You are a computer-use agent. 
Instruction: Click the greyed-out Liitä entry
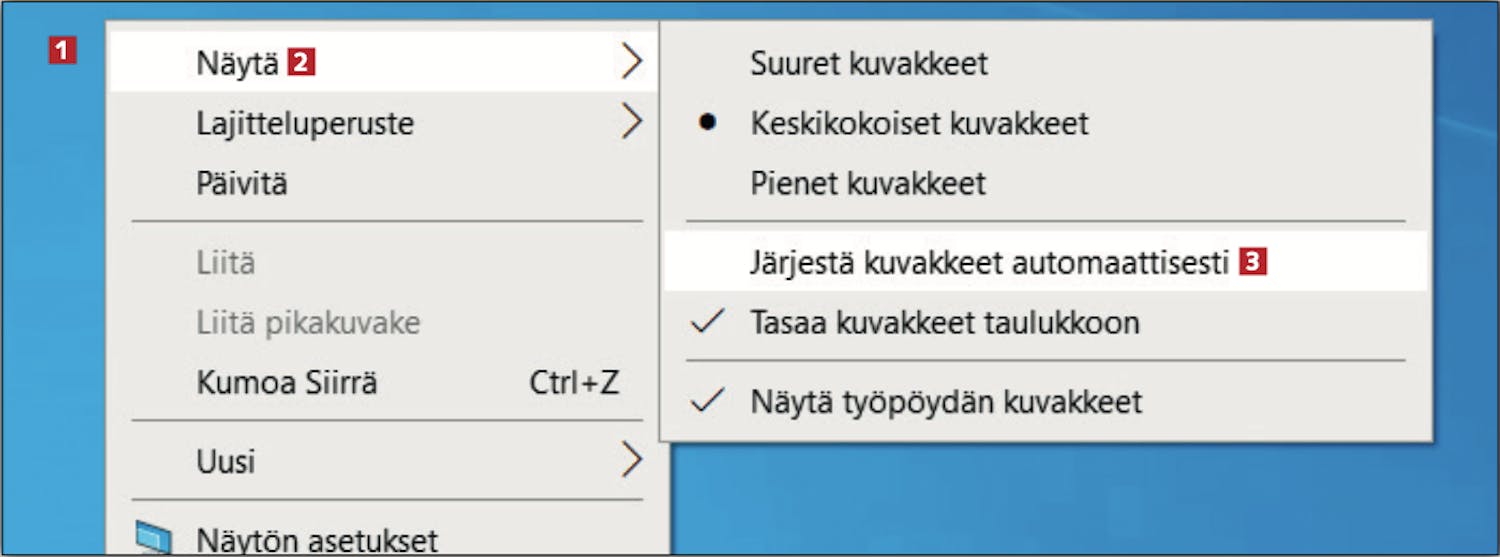tap(226, 263)
